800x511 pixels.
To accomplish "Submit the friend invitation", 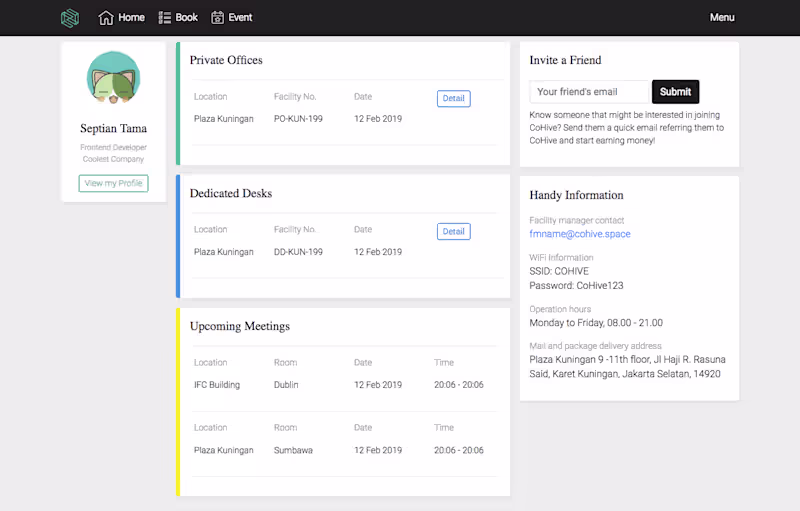I will pyautogui.click(x=675, y=92).
